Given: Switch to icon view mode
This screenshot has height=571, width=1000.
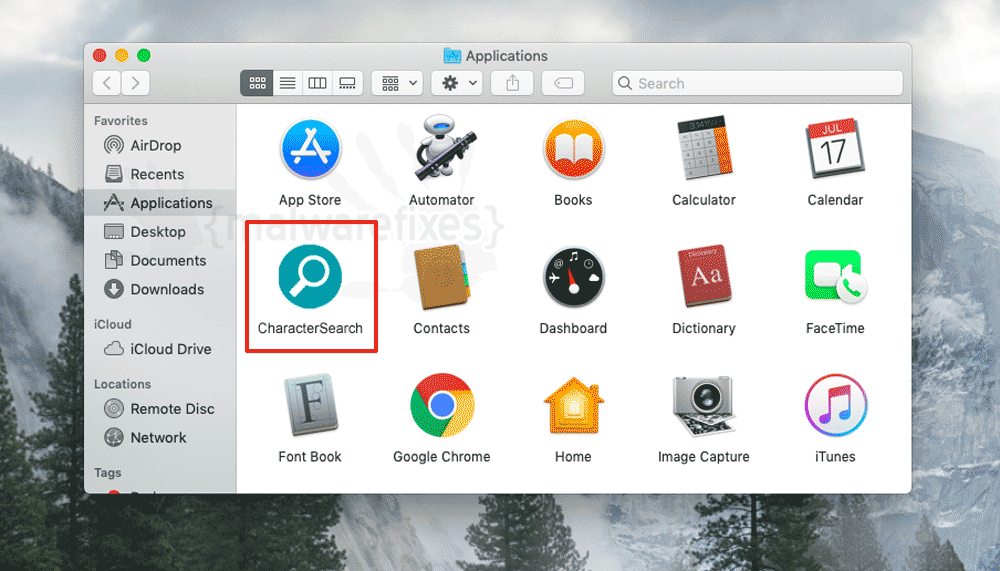Looking at the screenshot, I should (257, 83).
